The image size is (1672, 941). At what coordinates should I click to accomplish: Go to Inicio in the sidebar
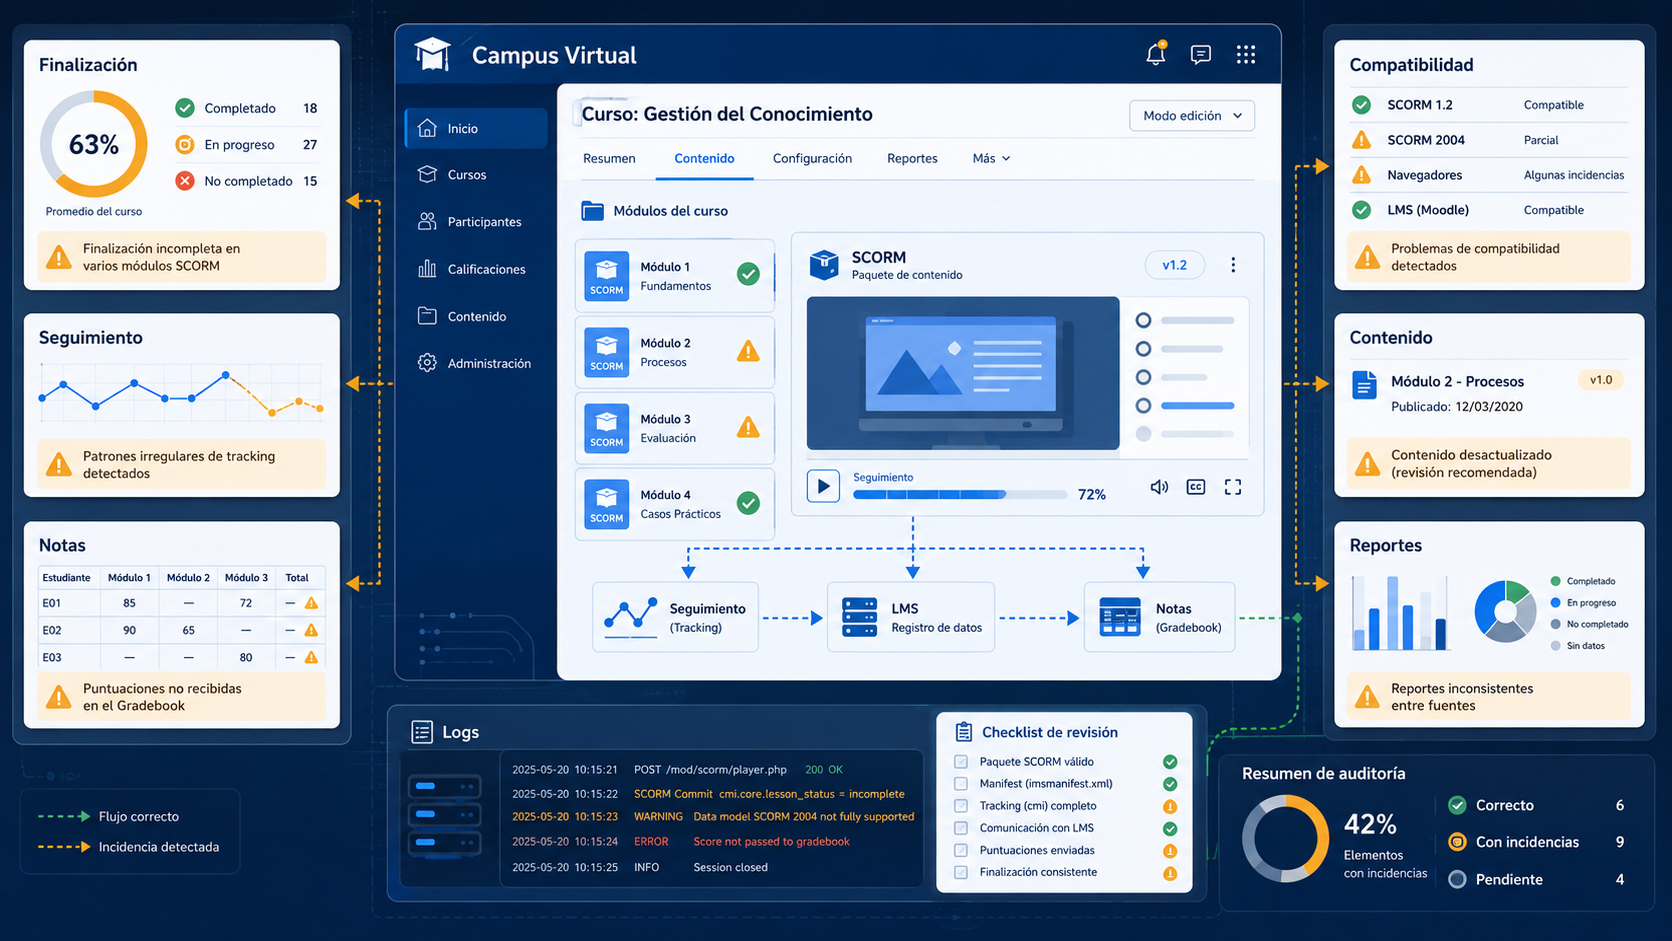coord(476,128)
